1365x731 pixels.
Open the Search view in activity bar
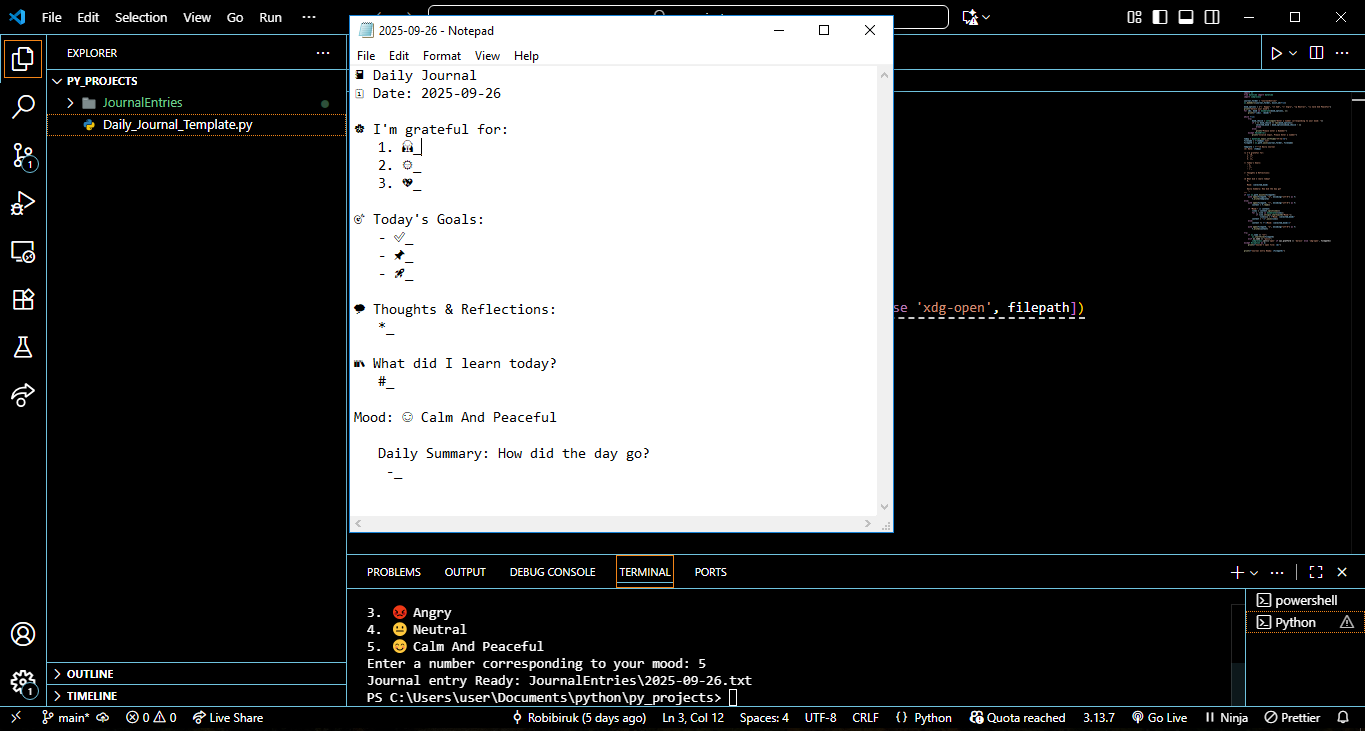(23, 107)
